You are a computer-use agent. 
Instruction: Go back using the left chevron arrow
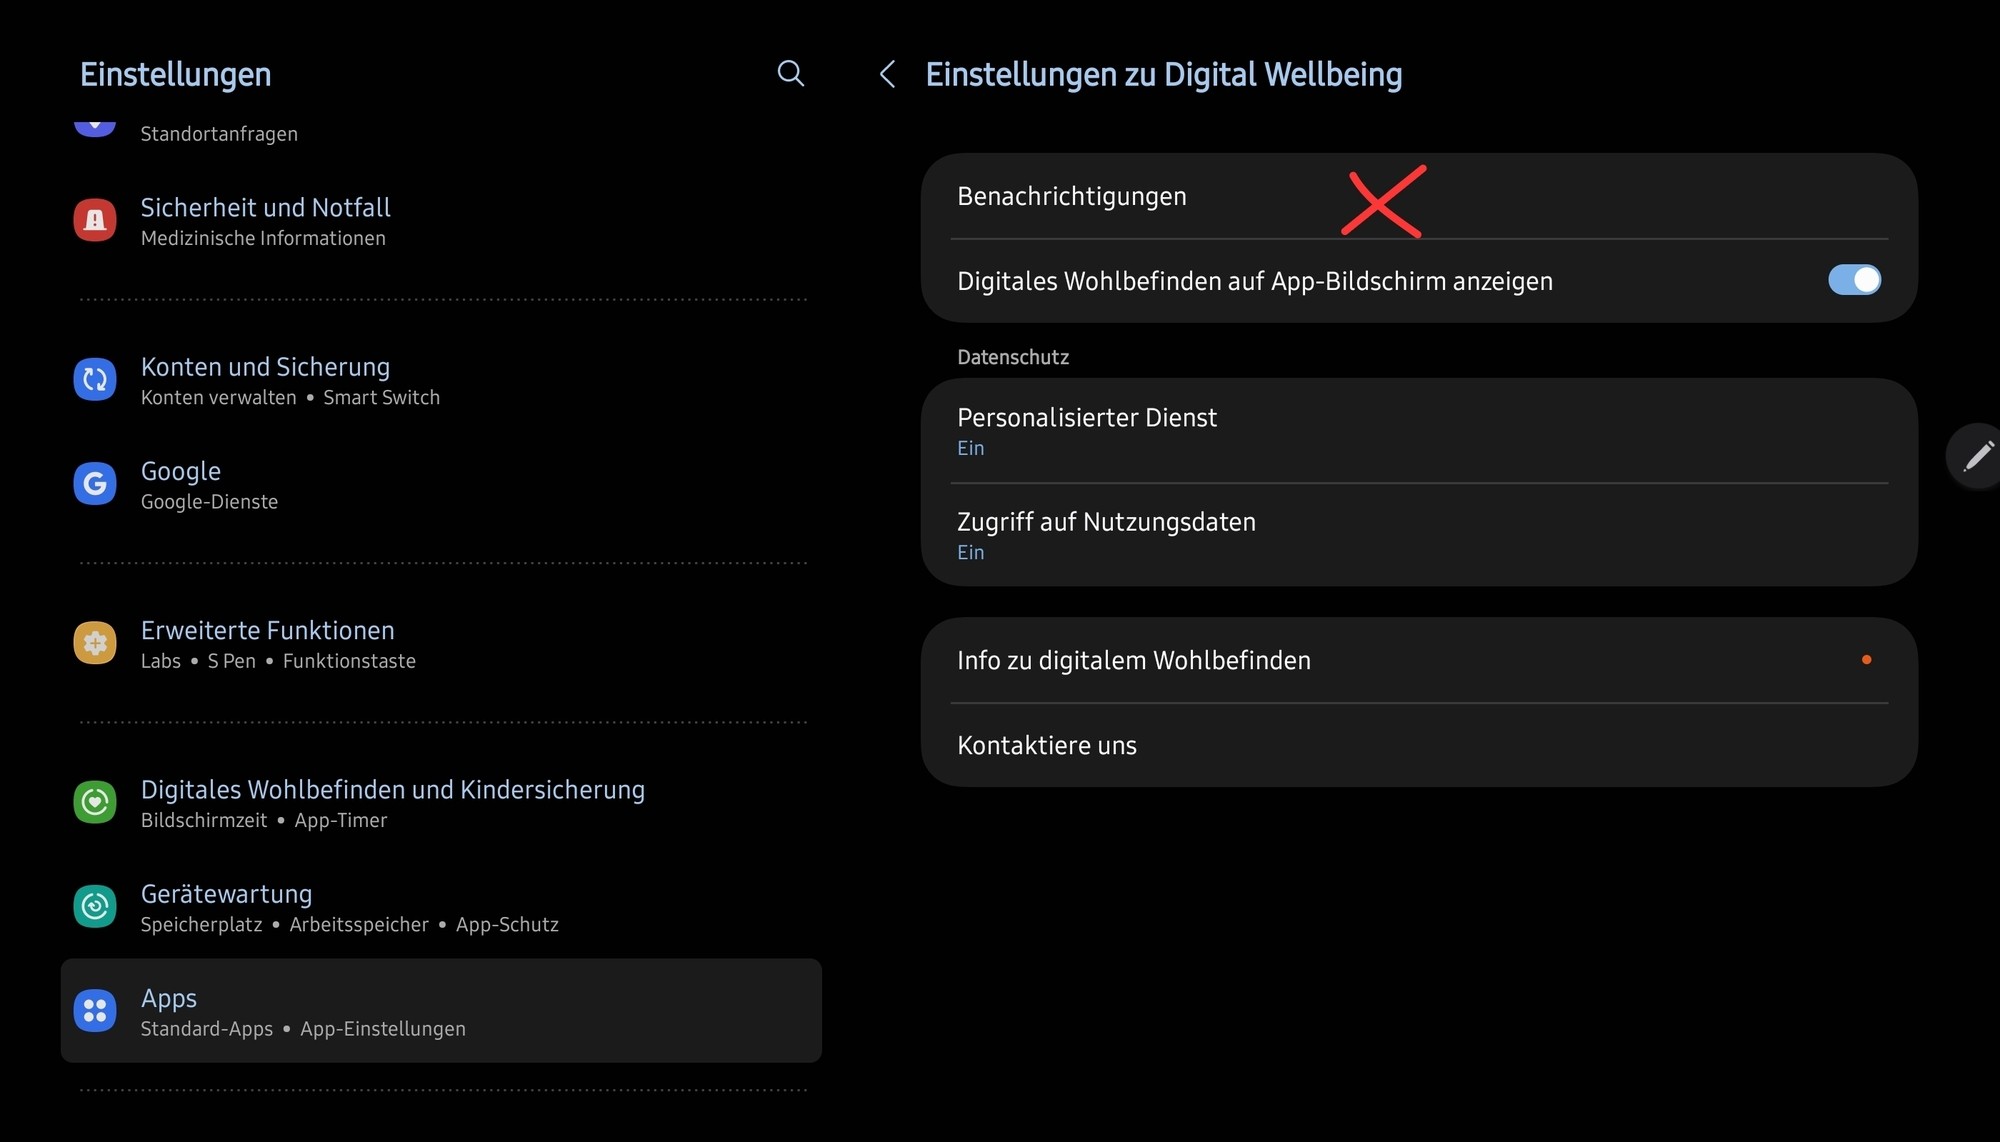tap(887, 74)
